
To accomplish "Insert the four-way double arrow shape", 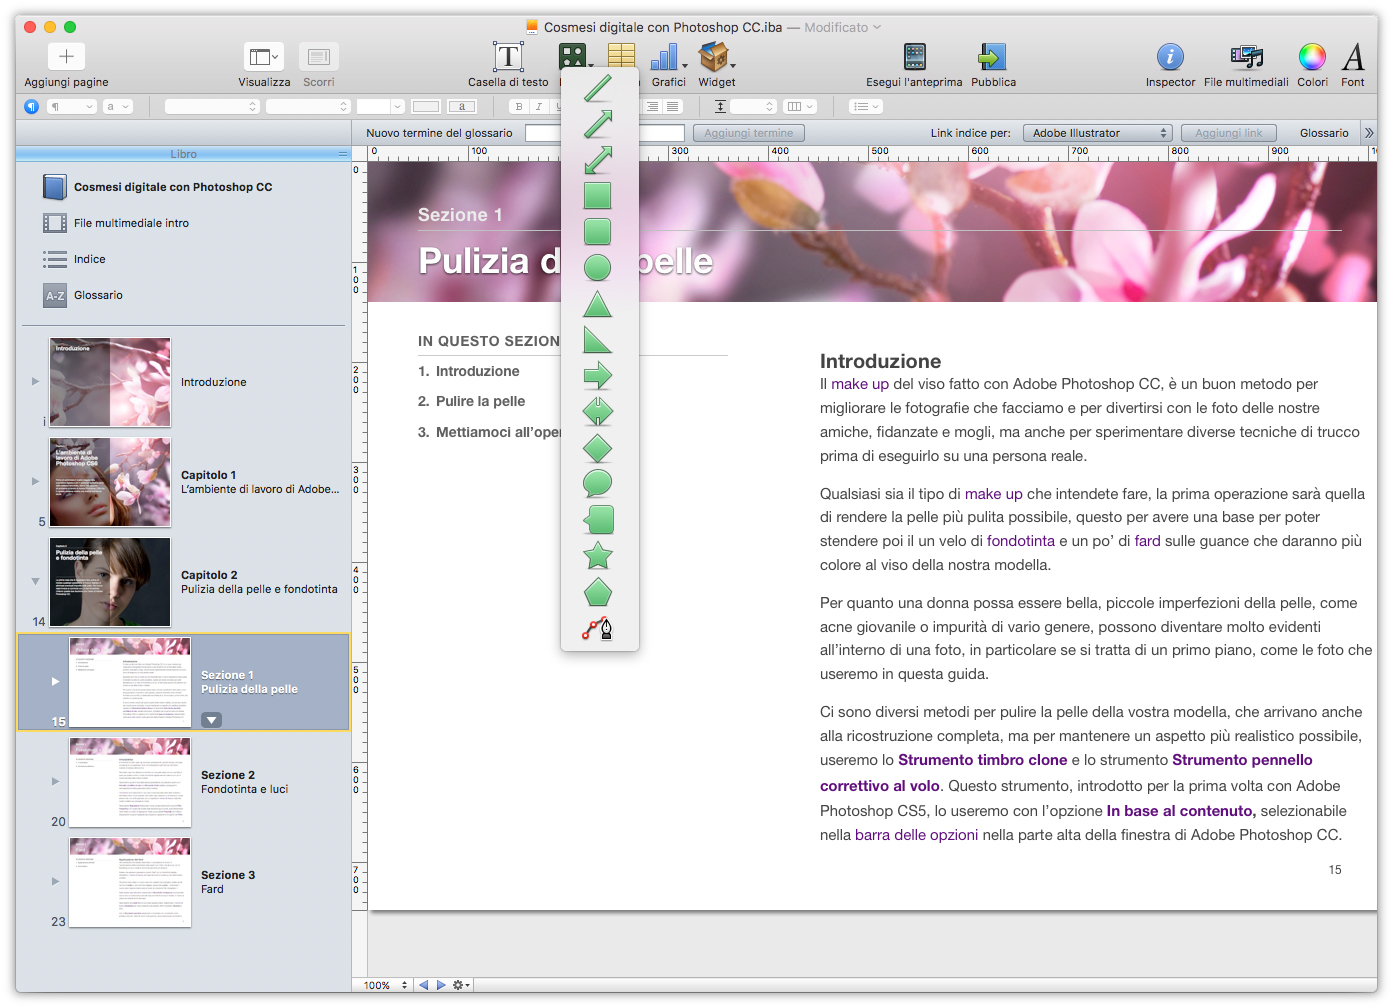I will tap(598, 412).
